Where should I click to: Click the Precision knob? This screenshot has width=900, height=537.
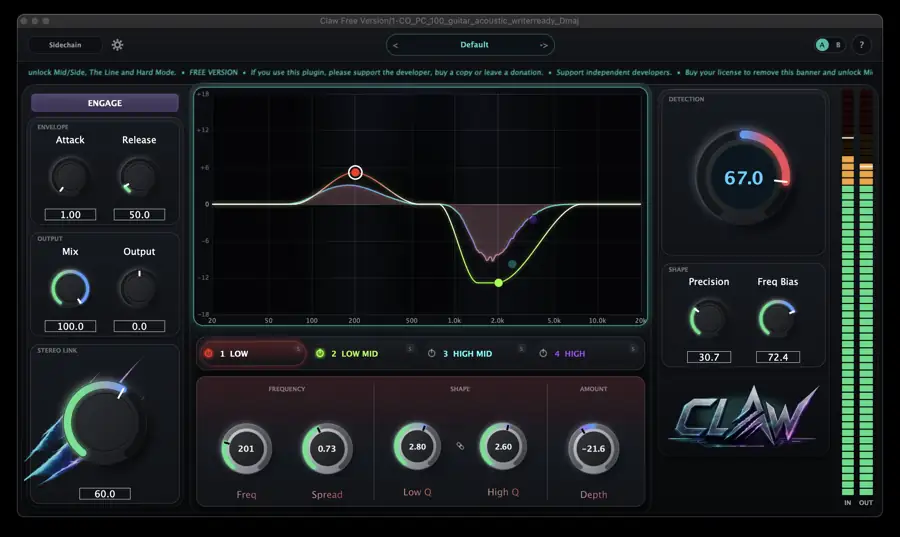click(x=708, y=318)
